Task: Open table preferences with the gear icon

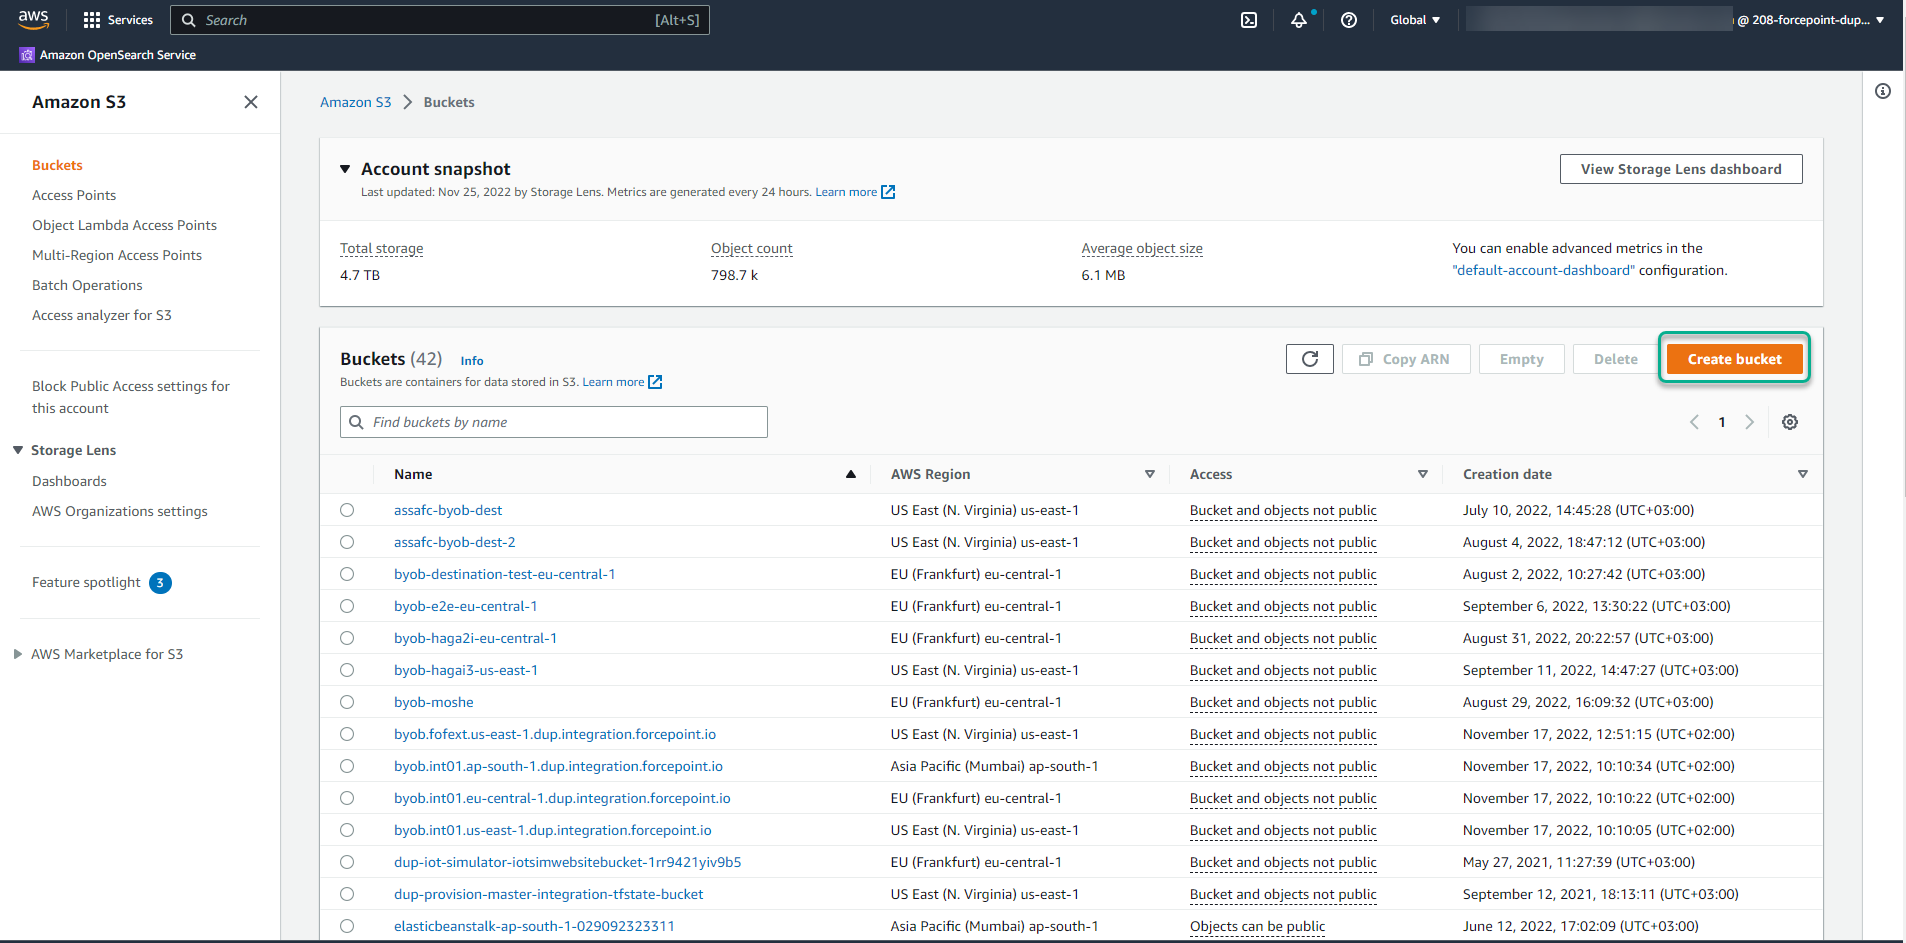Action: pyautogui.click(x=1790, y=421)
